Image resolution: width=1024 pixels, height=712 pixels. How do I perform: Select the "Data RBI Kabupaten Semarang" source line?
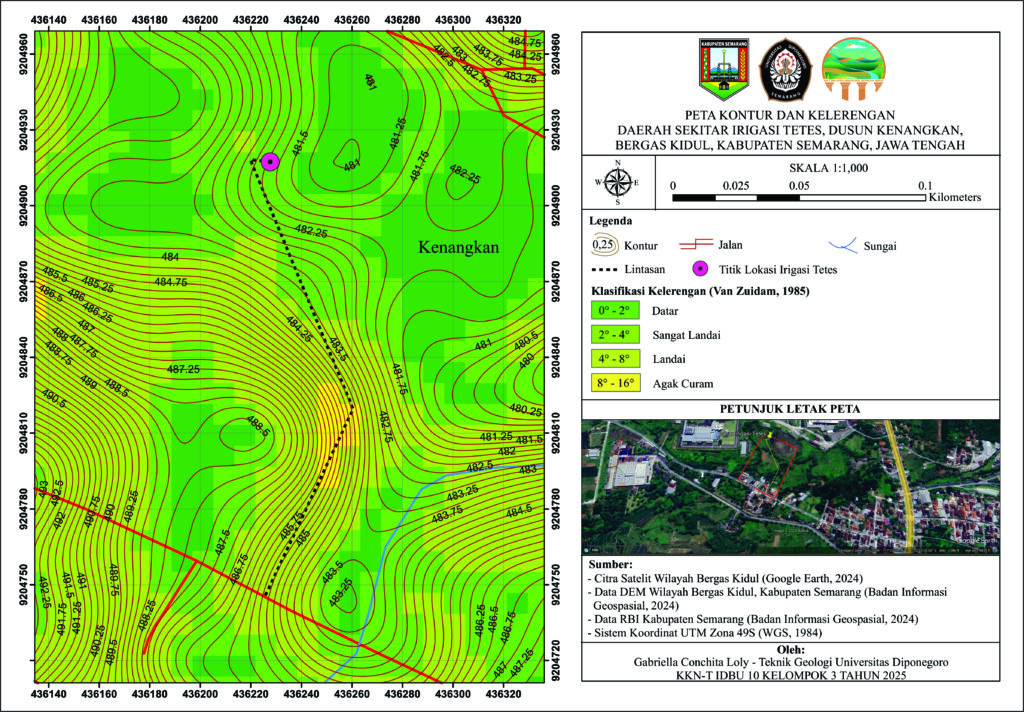(x=752, y=619)
